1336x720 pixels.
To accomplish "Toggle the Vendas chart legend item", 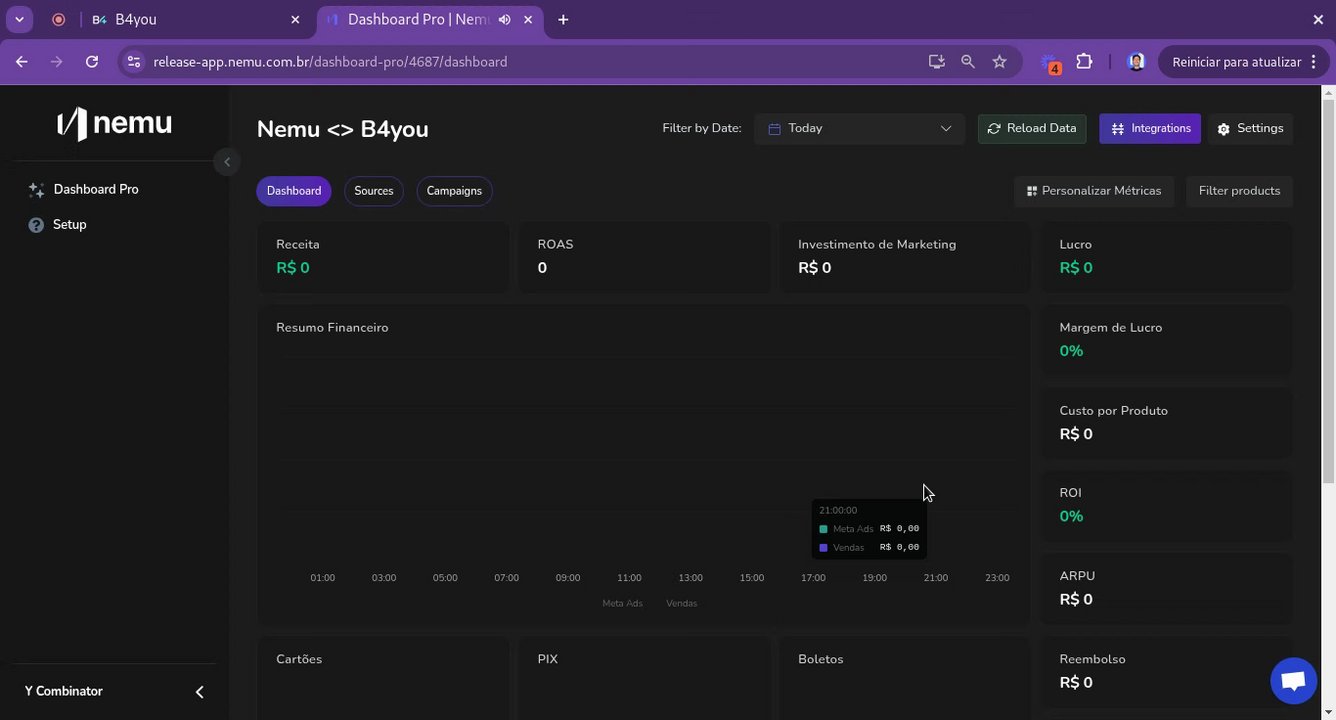I will (x=682, y=603).
